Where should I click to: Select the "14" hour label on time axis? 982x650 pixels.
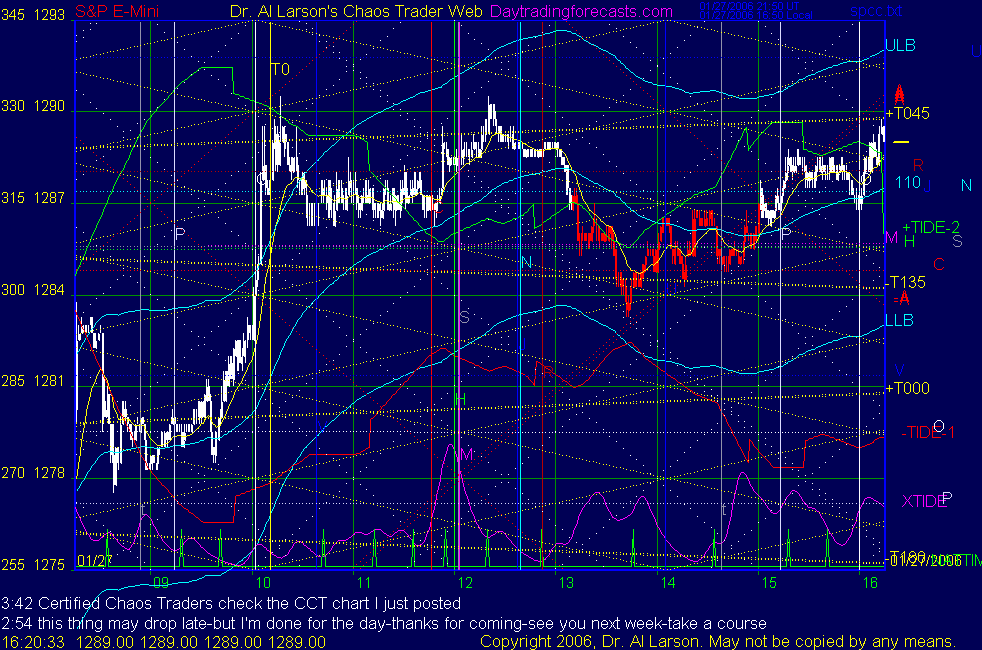coord(668,583)
